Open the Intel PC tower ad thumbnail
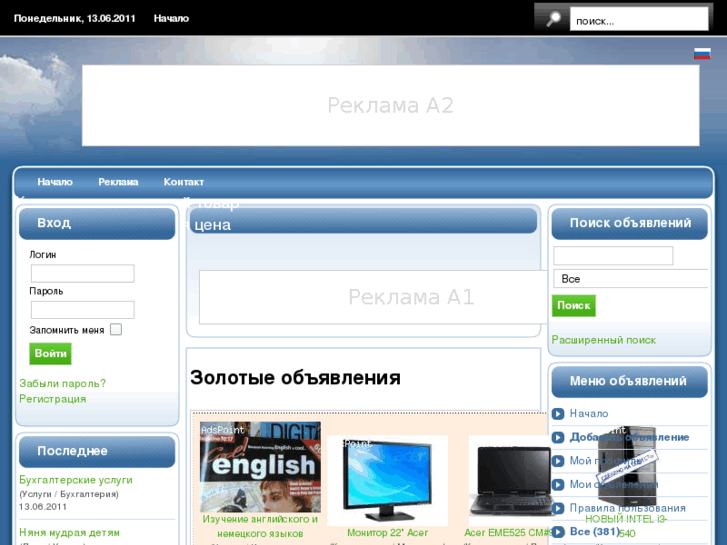This screenshot has width=727, height=545. click(x=627, y=468)
